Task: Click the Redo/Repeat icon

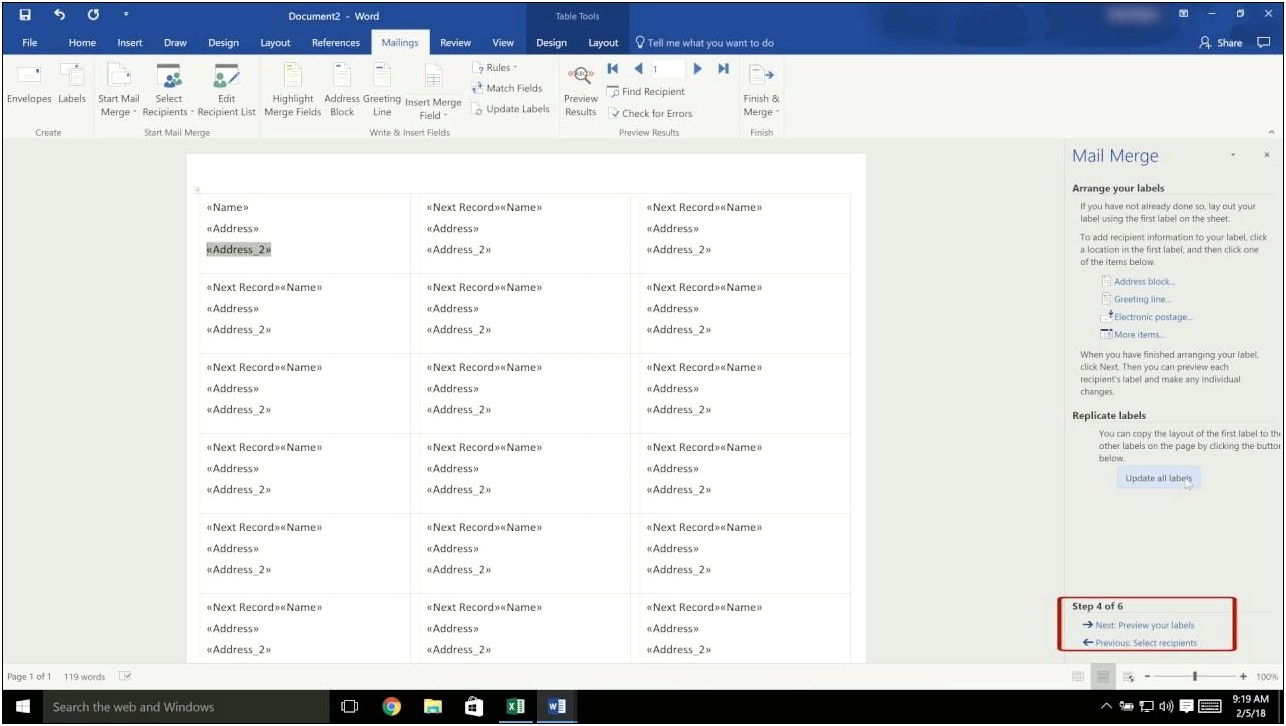Action: [x=93, y=15]
